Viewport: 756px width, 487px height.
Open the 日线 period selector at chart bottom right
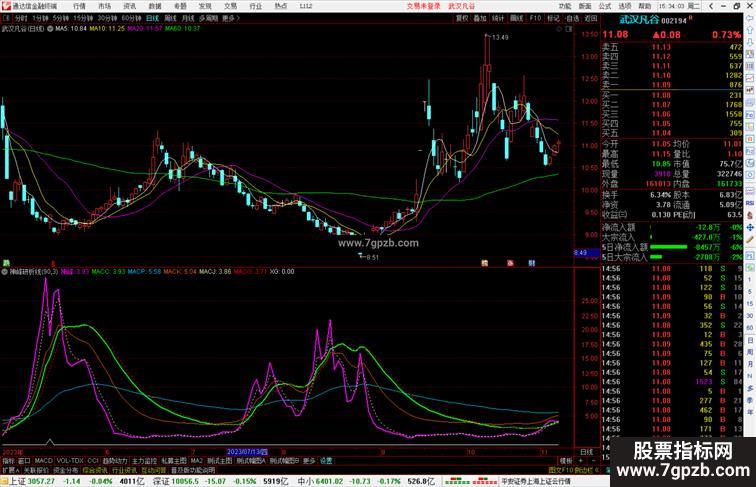point(586,452)
